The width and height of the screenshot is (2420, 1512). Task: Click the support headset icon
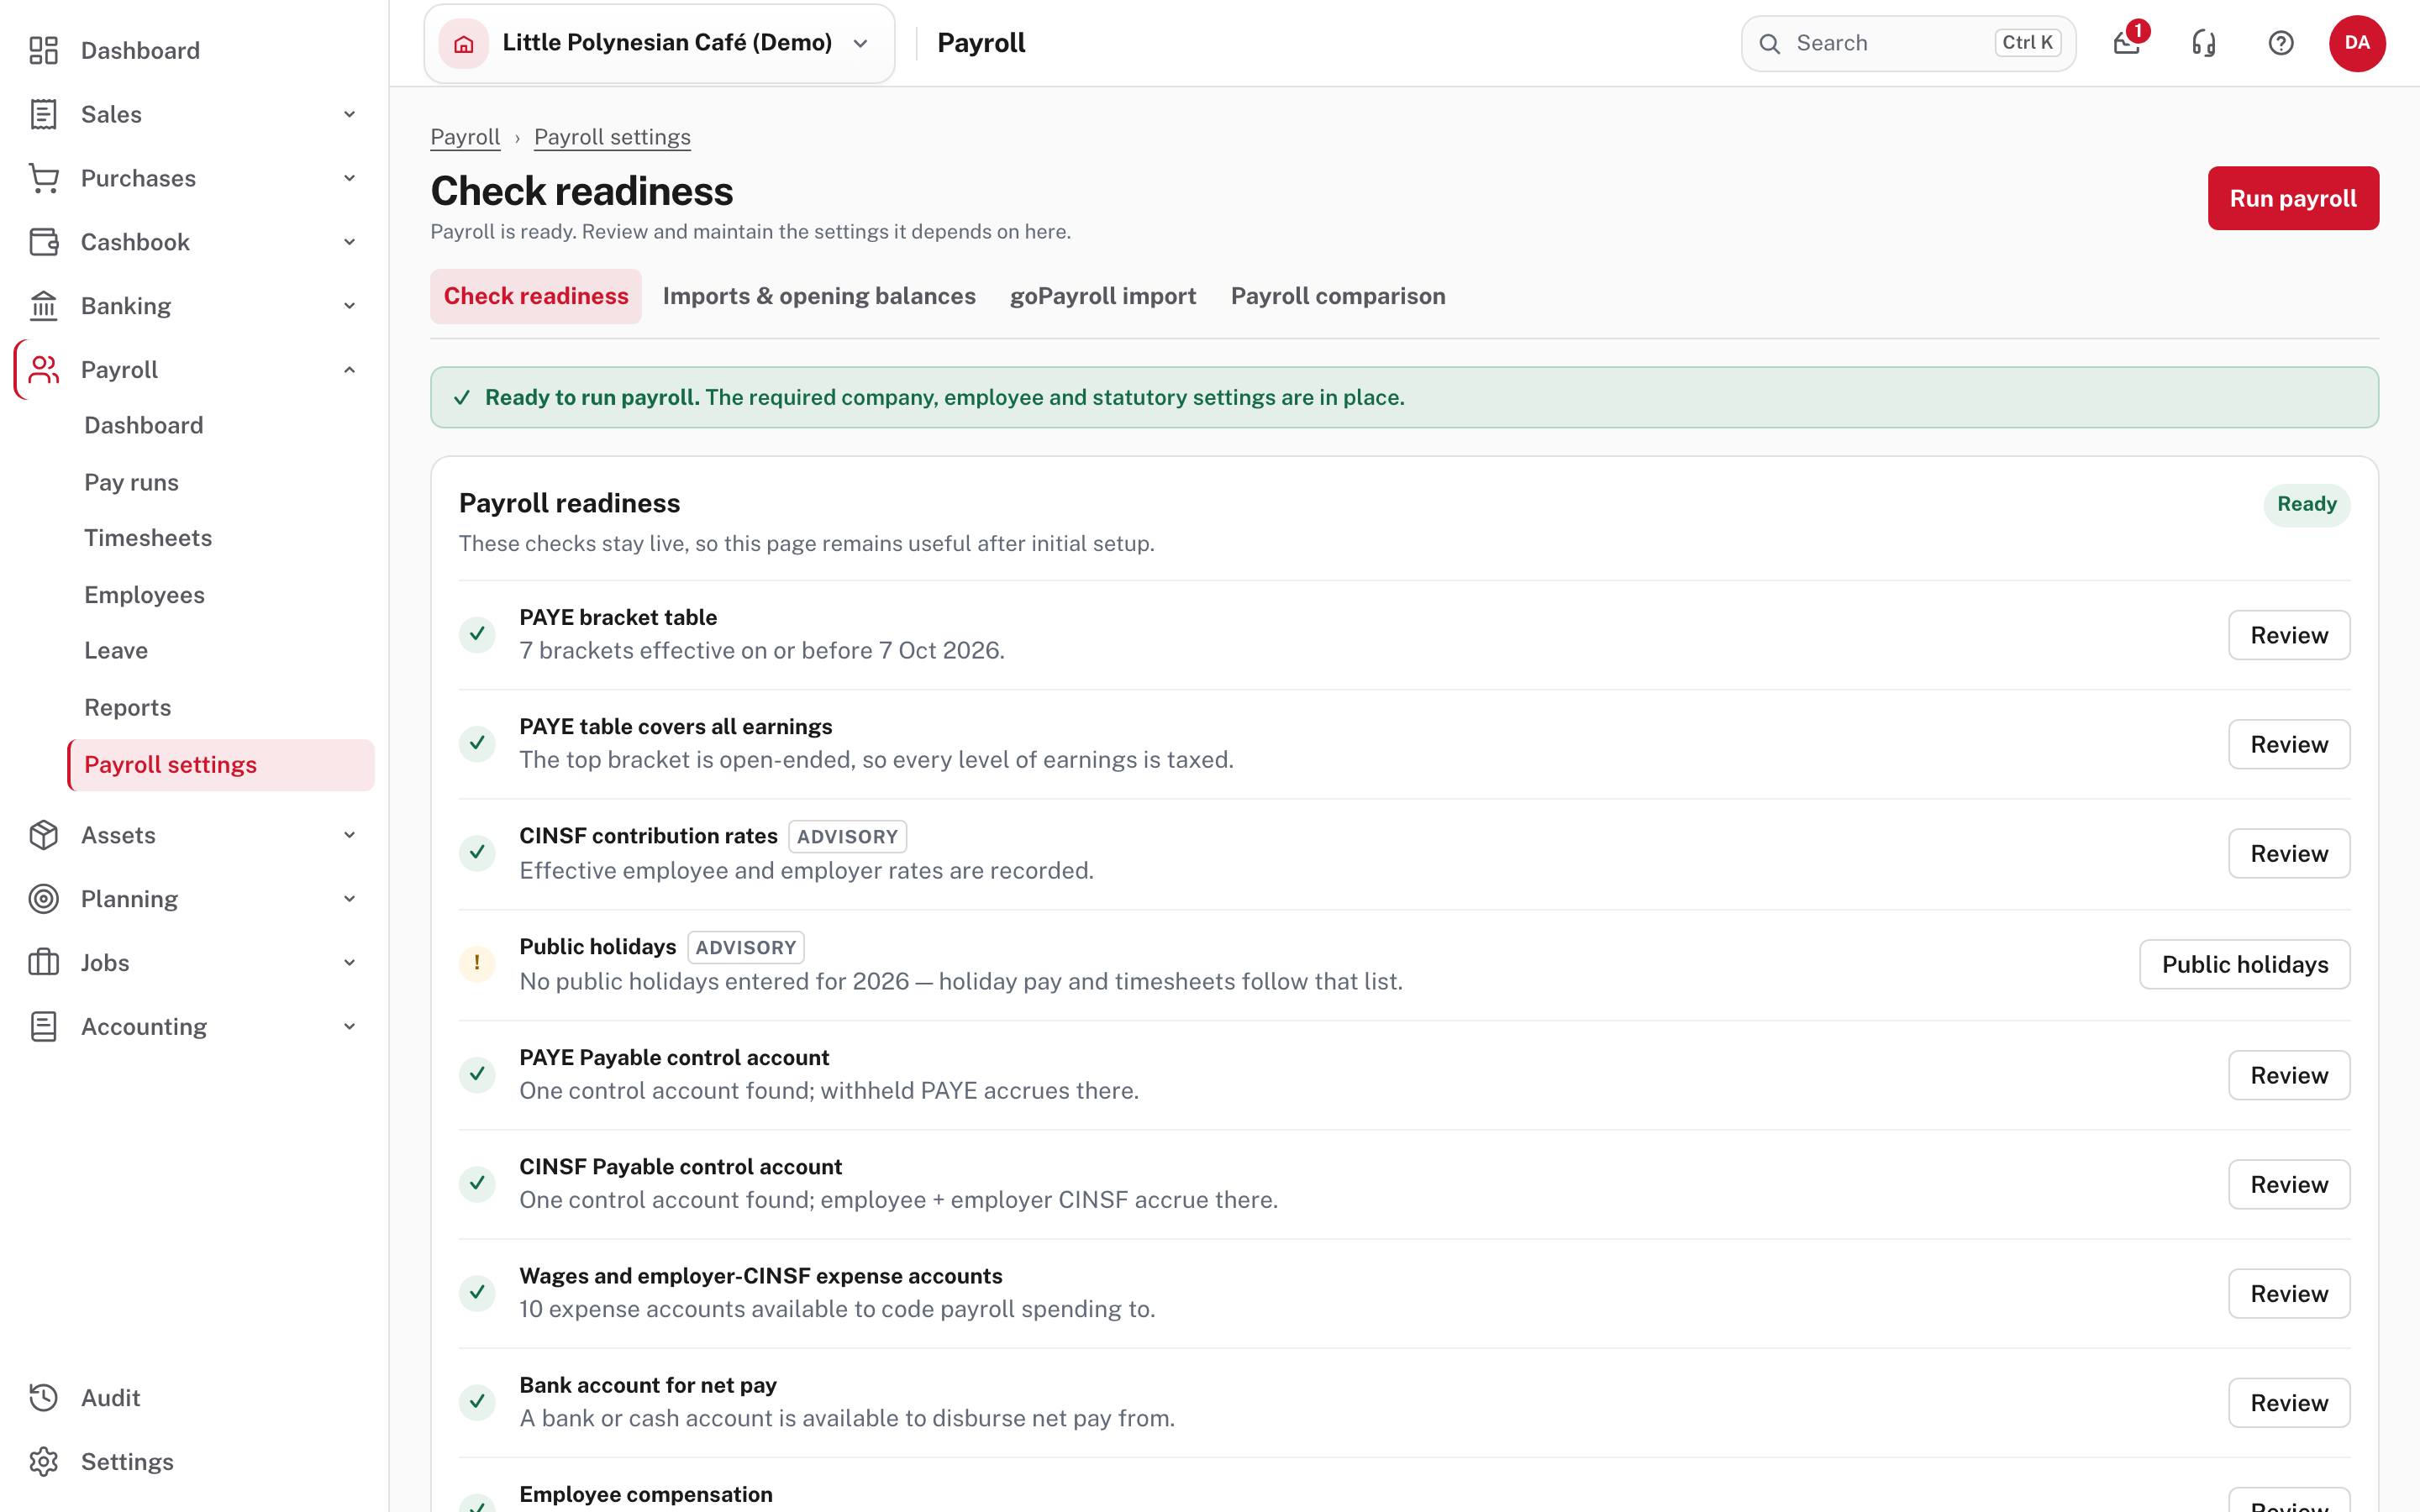tap(2204, 43)
